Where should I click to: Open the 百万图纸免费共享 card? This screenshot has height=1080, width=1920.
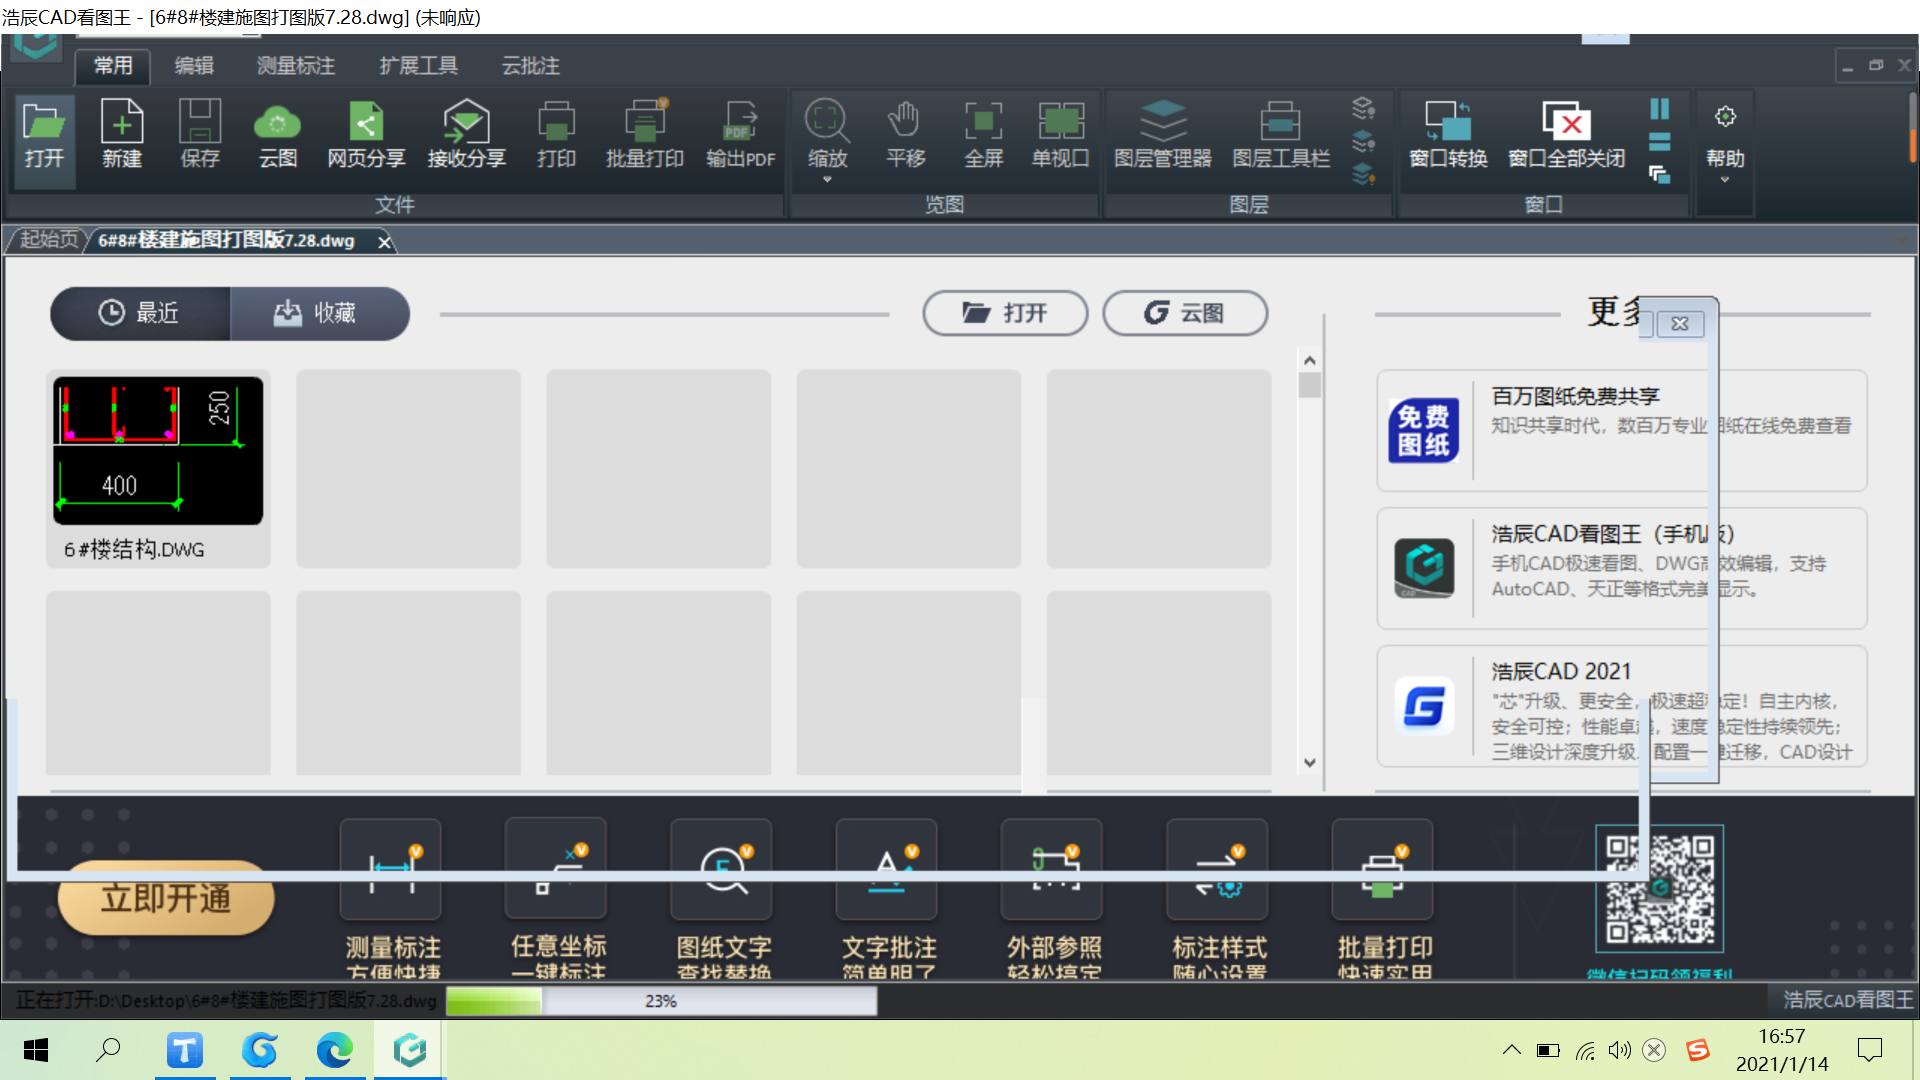[x=1622, y=430]
